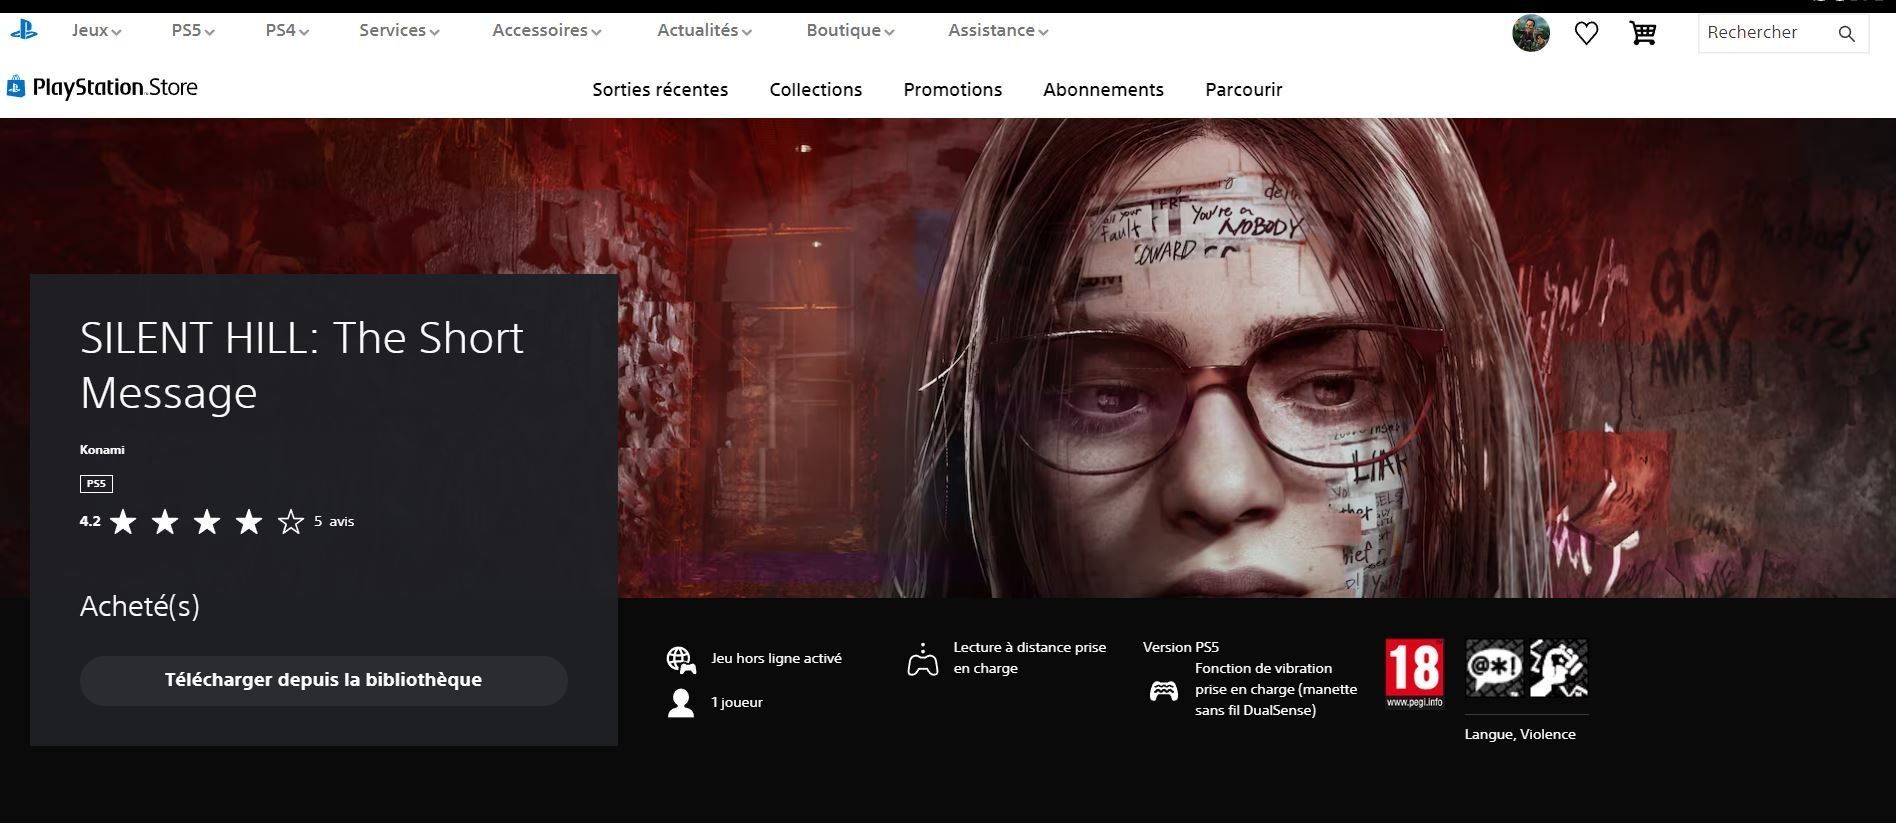This screenshot has width=1896, height=823.
Task: Click the DualSense vibration controller icon
Action: 1163,690
